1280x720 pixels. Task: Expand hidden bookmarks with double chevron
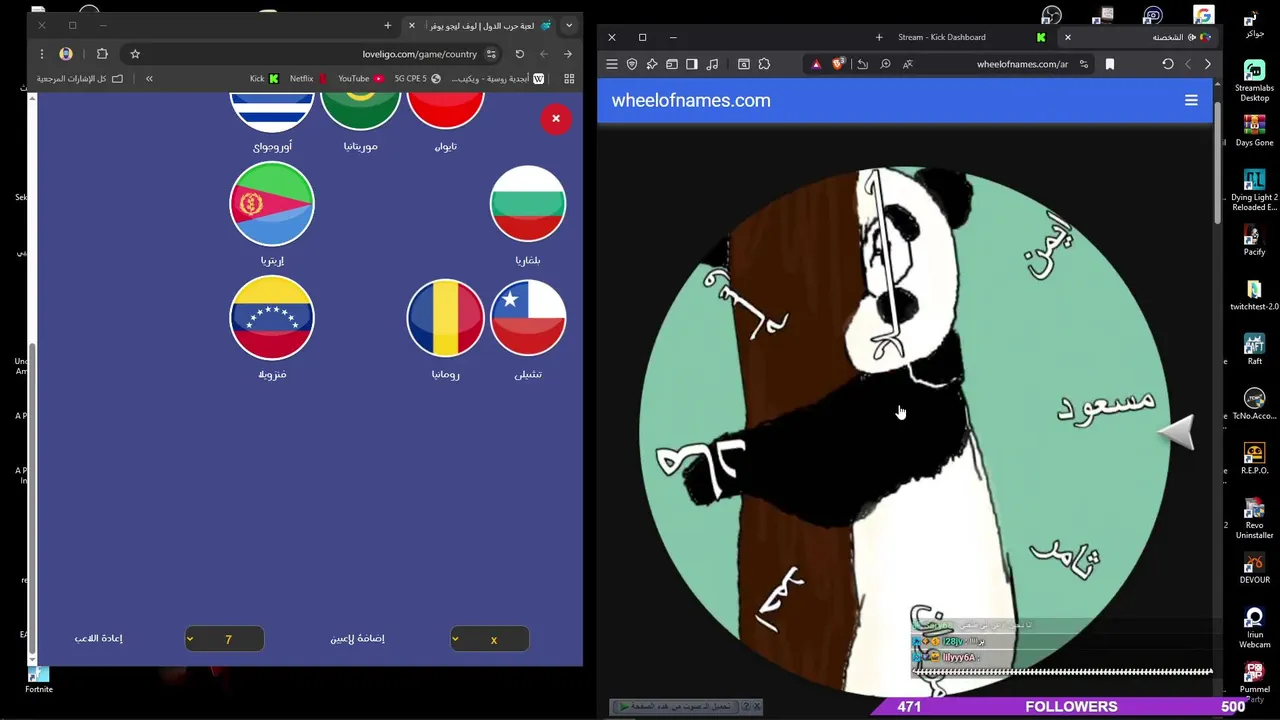click(149, 78)
